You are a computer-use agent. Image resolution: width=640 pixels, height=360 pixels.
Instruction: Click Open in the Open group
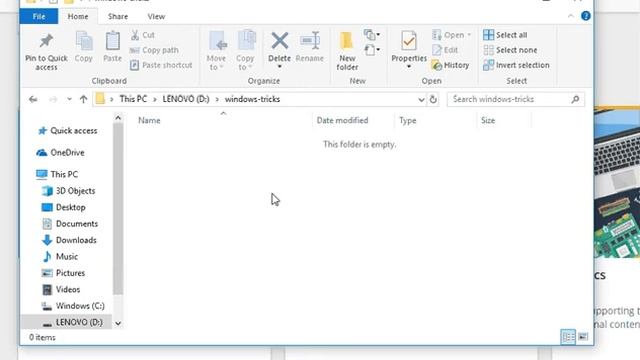click(x=451, y=35)
